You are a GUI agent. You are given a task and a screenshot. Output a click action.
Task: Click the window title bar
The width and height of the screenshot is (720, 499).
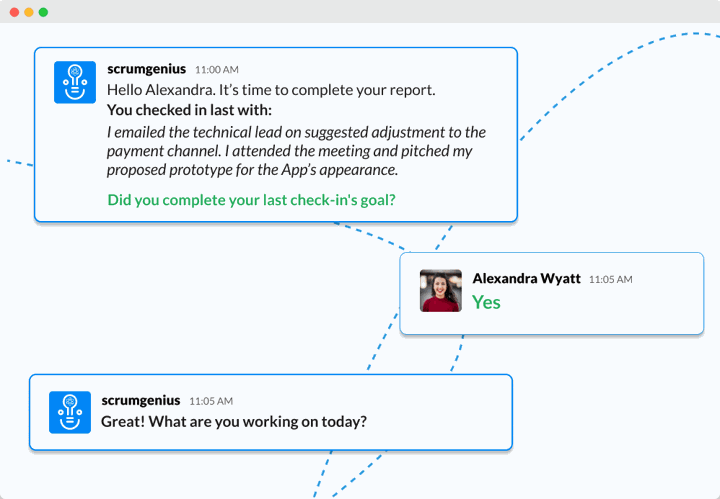(x=360, y=11)
